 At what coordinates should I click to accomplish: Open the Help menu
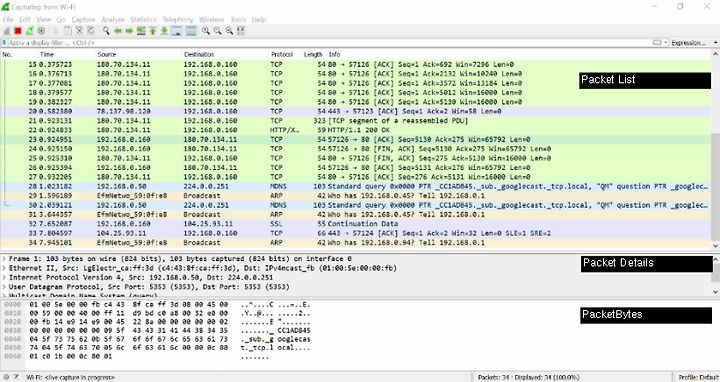click(x=259, y=19)
